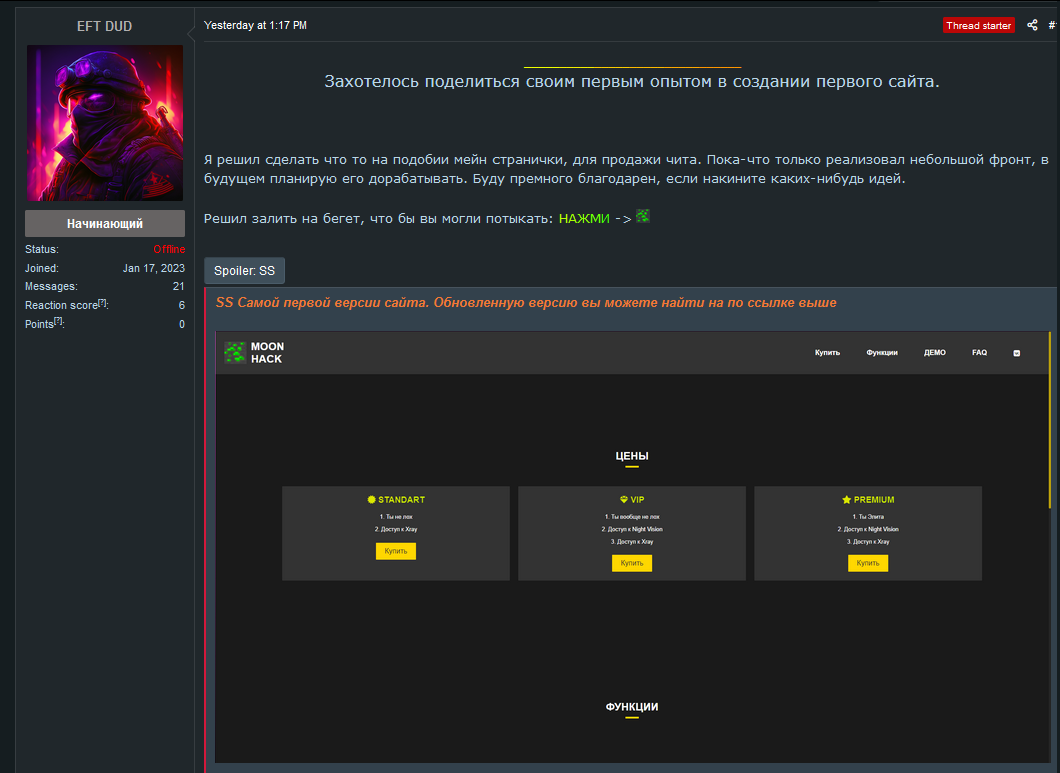Click the Moon Hack green logo icon
This screenshot has width=1060, height=773.
point(235,352)
